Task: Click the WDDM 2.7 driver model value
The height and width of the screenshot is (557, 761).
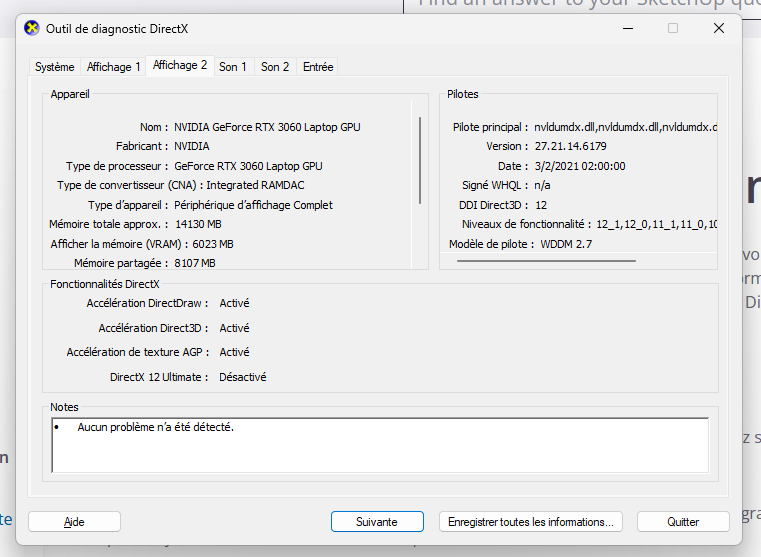Action: (x=566, y=244)
